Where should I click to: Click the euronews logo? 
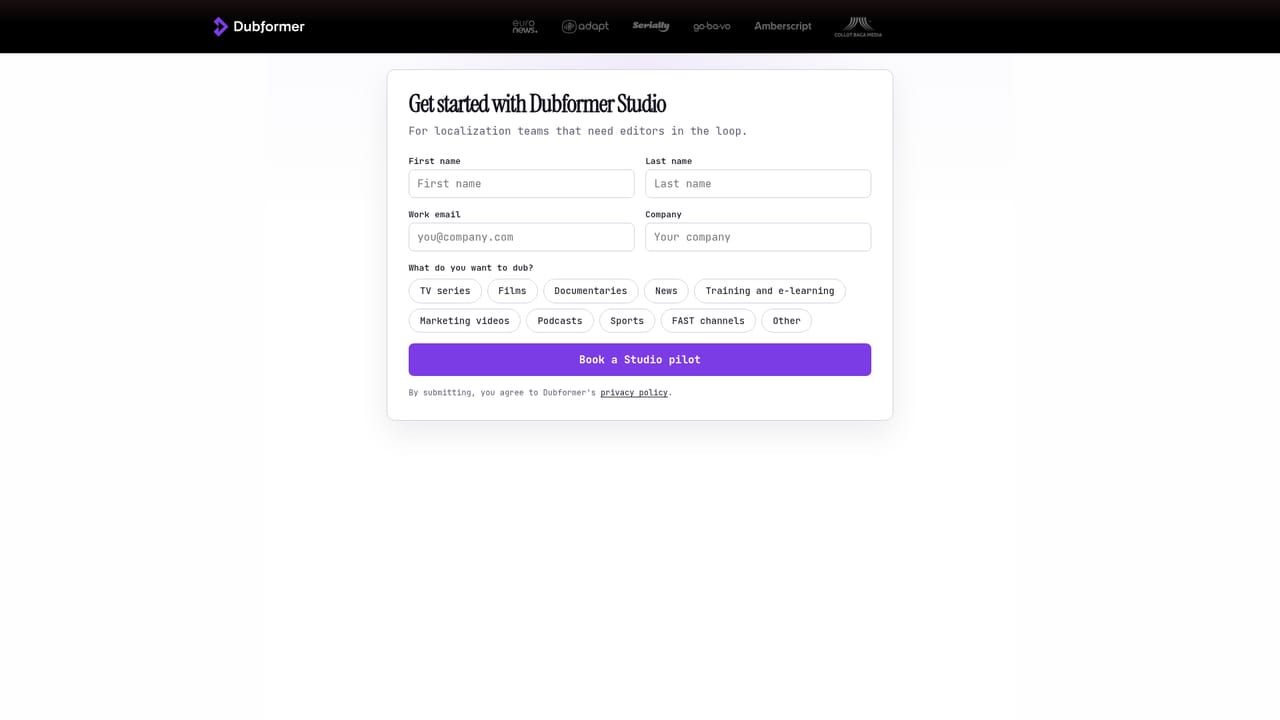pyautogui.click(x=525, y=26)
